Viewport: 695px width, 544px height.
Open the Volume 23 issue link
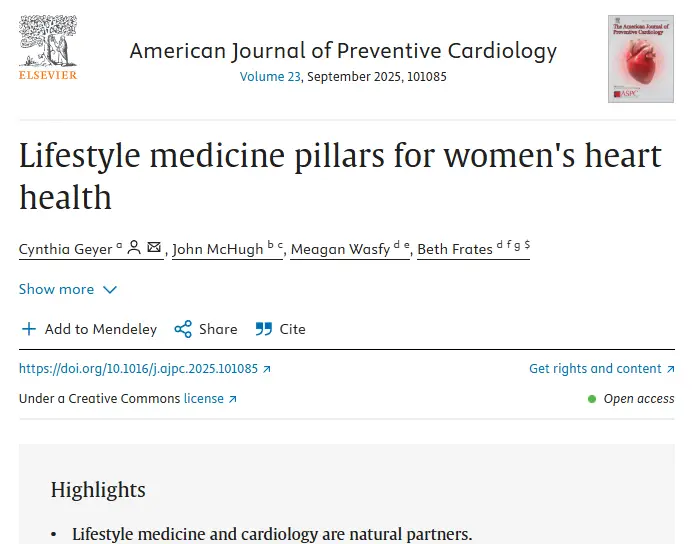click(270, 76)
